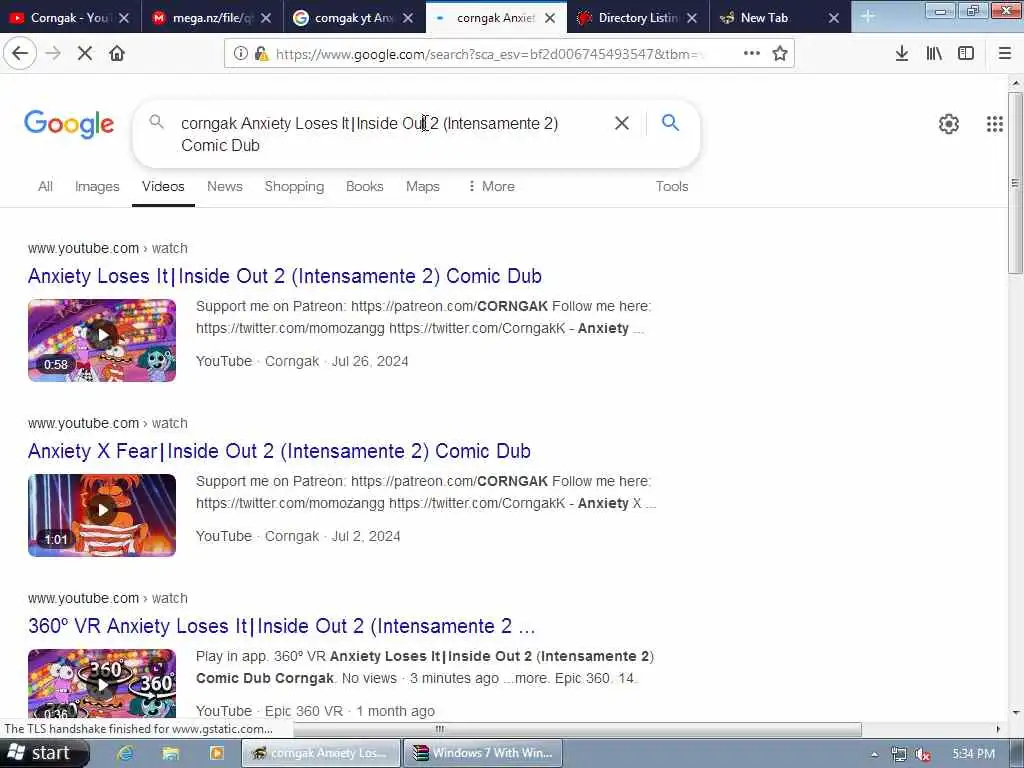Open the Firefox hamburger menu
Viewport: 1024px width, 768px height.
click(x=1005, y=54)
